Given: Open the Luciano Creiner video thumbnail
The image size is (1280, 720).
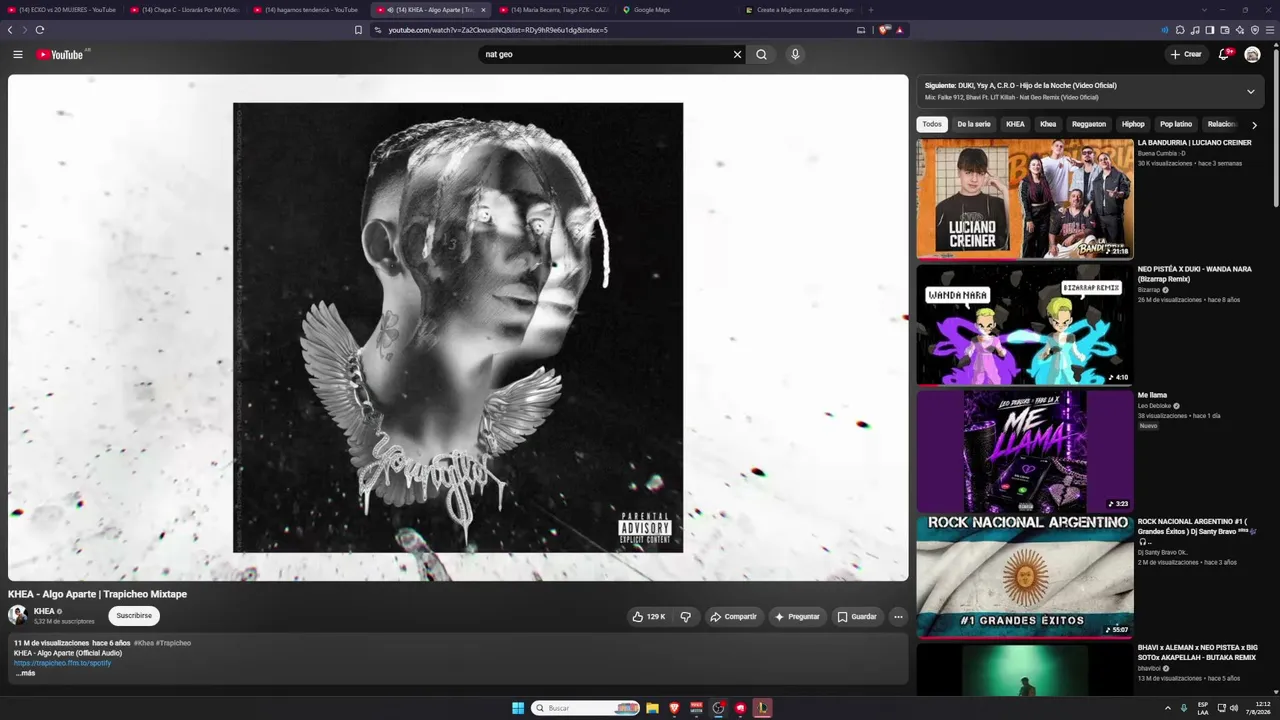Looking at the screenshot, I should pos(1025,198).
